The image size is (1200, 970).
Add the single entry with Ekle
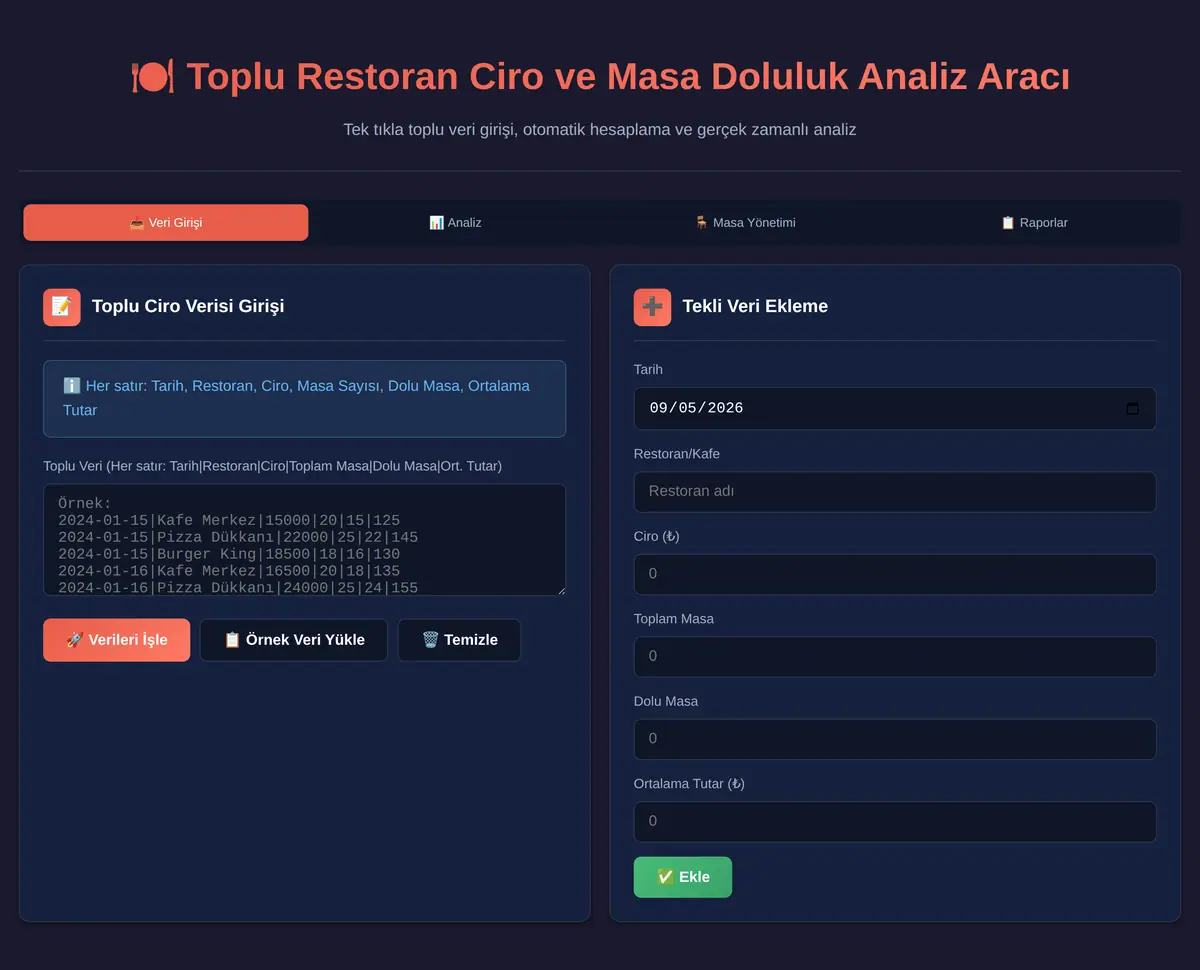(x=683, y=877)
